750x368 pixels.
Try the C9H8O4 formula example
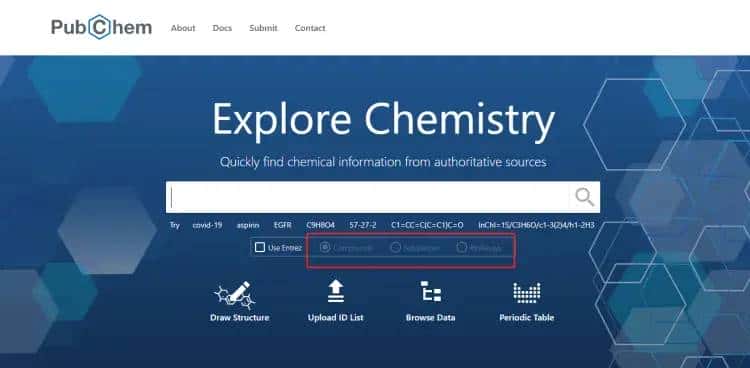click(x=320, y=224)
